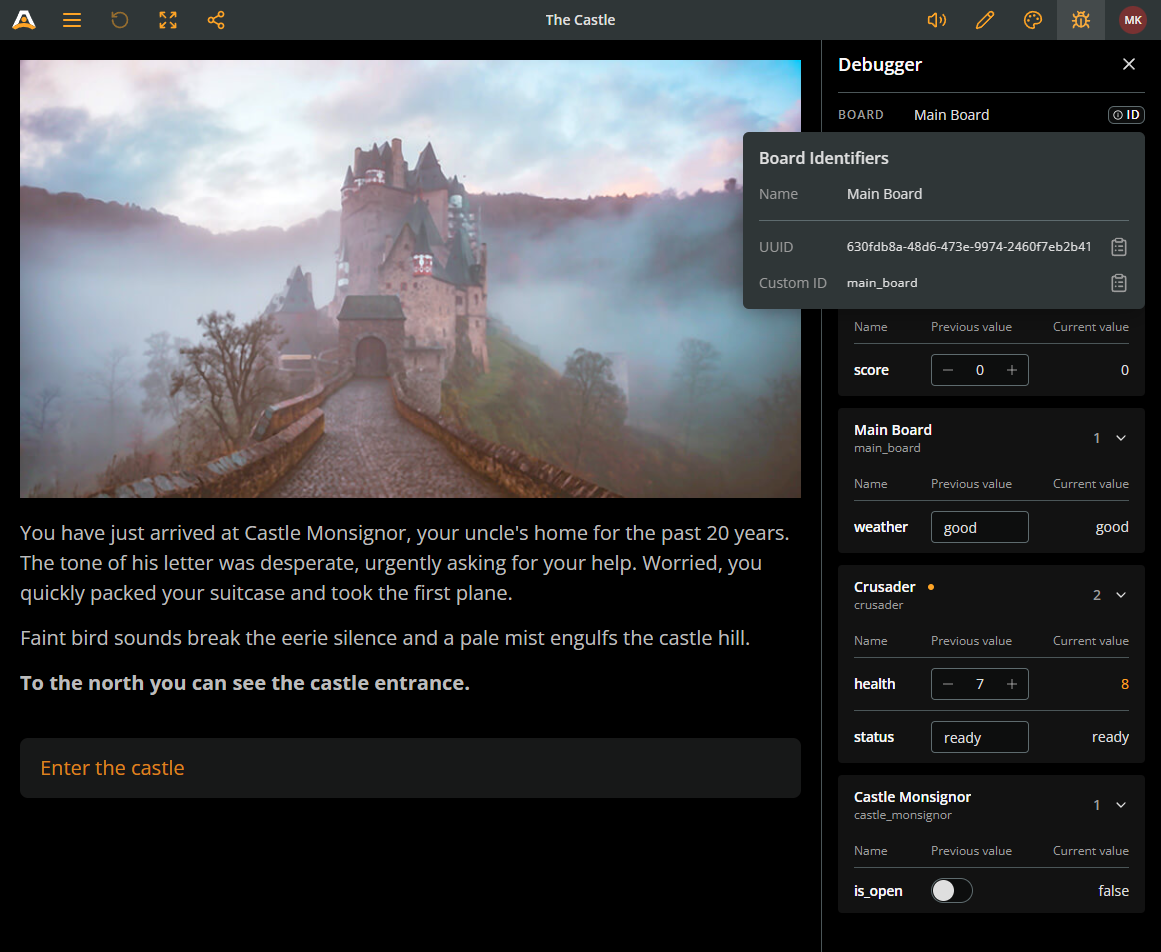
Task: Click the Debugger panel title
Action: 880,64
